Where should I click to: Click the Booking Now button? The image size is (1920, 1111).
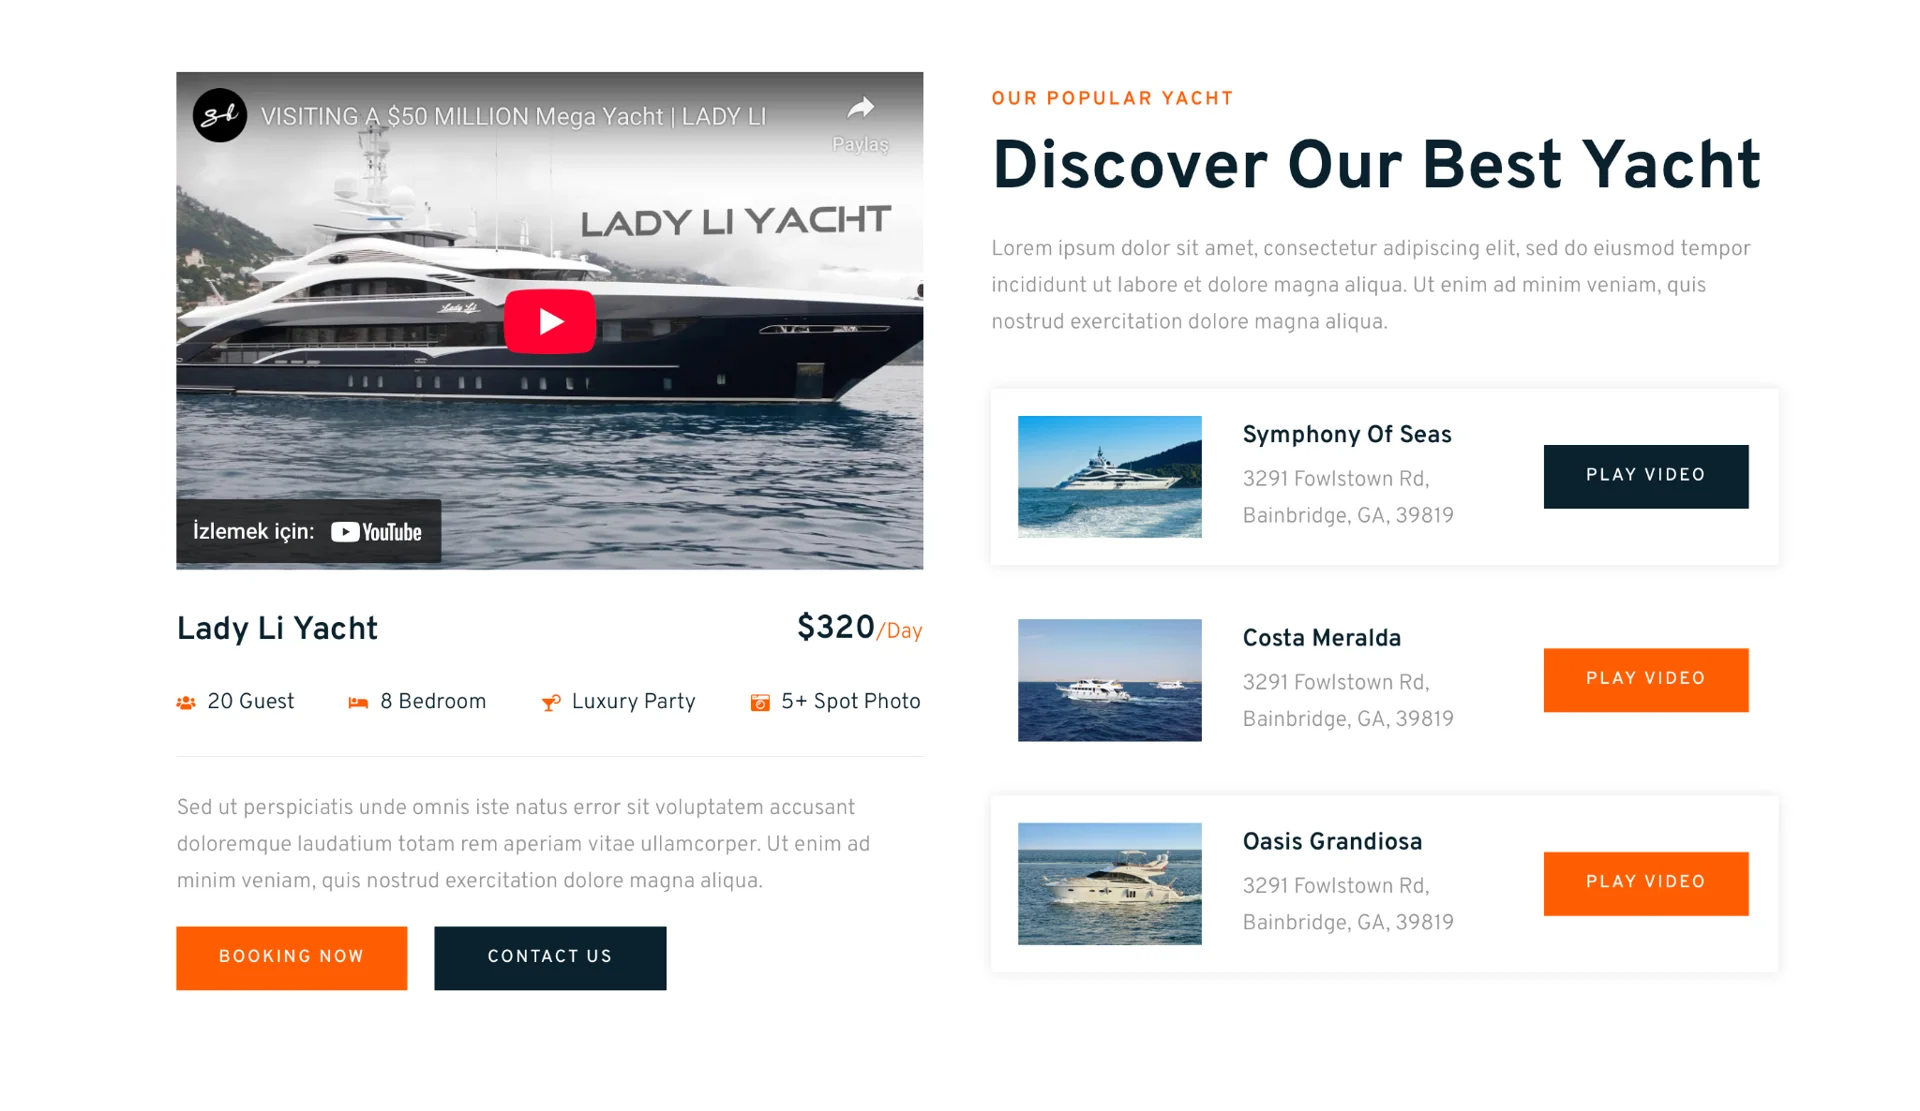click(x=292, y=958)
